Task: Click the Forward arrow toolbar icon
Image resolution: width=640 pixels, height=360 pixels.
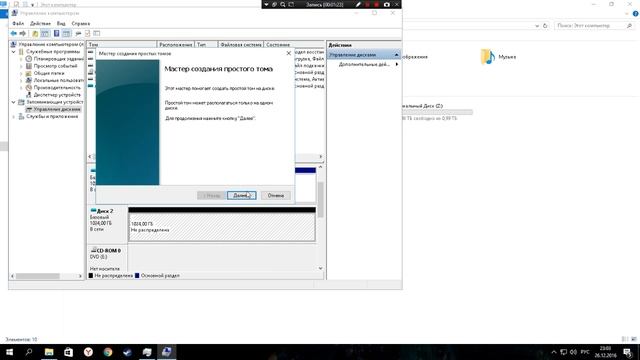Action: click(23, 33)
